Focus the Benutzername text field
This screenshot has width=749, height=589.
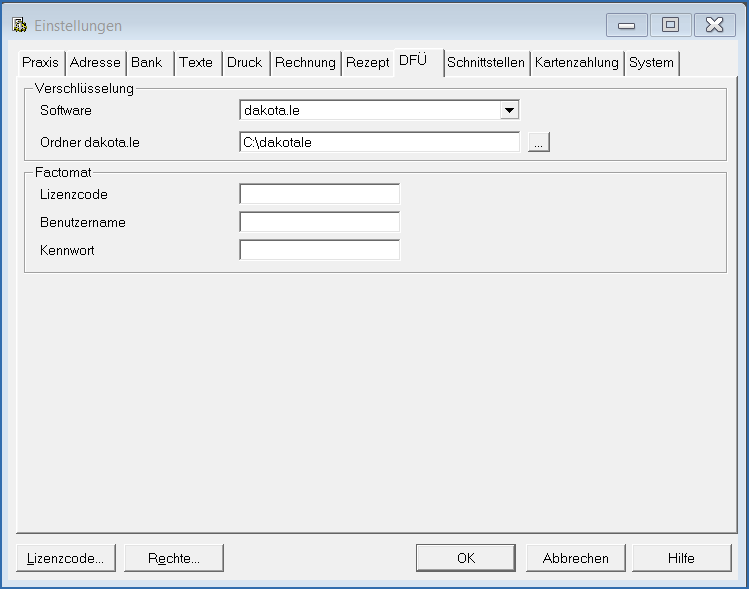(x=319, y=222)
